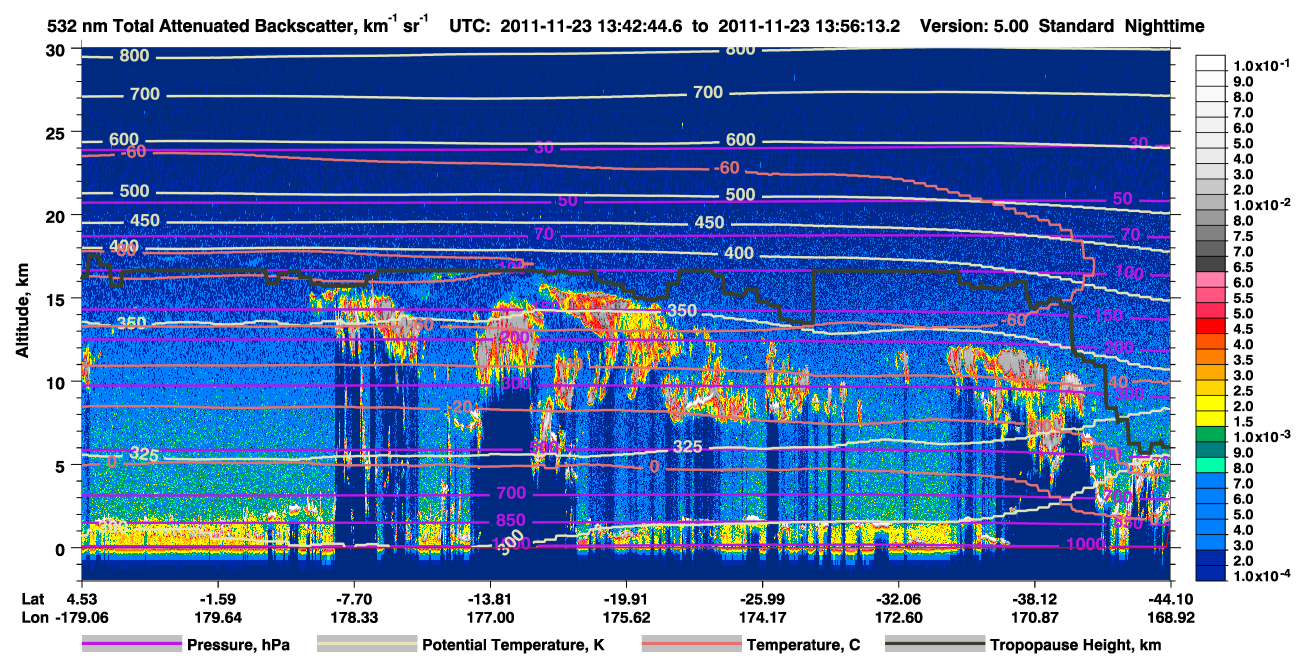
Task: Click the 'Version: 5.00 Standard Nighttime' text
Action: pos(1062,27)
